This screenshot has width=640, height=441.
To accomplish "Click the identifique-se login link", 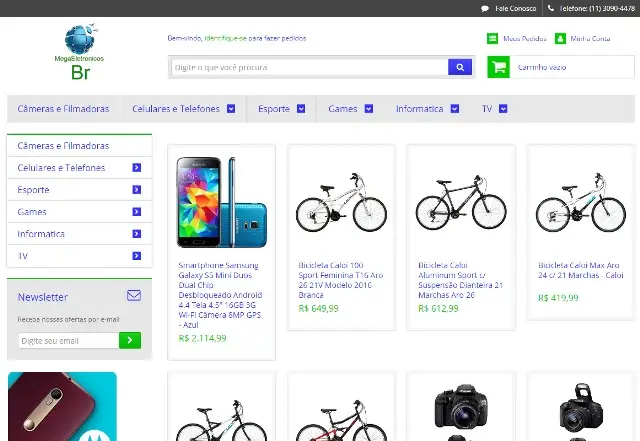I will pyautogui.click(x=226, y=38).
